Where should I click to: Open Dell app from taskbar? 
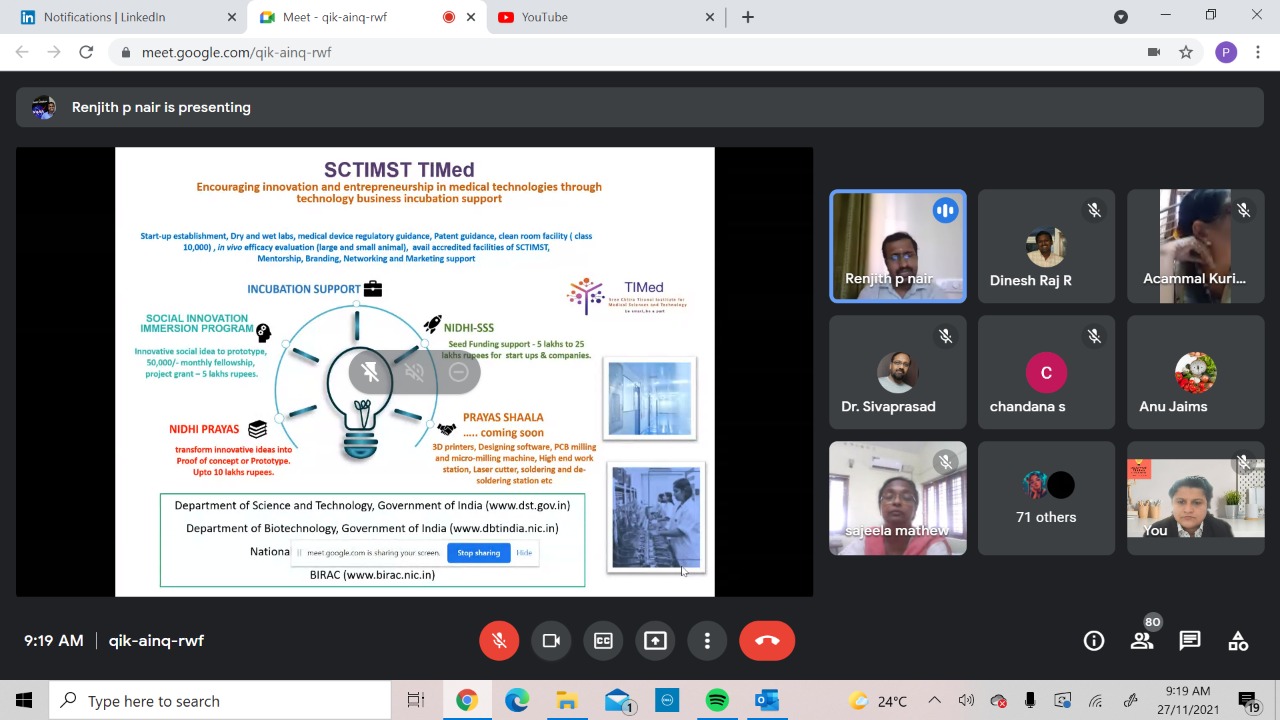(x=667, y=701)
